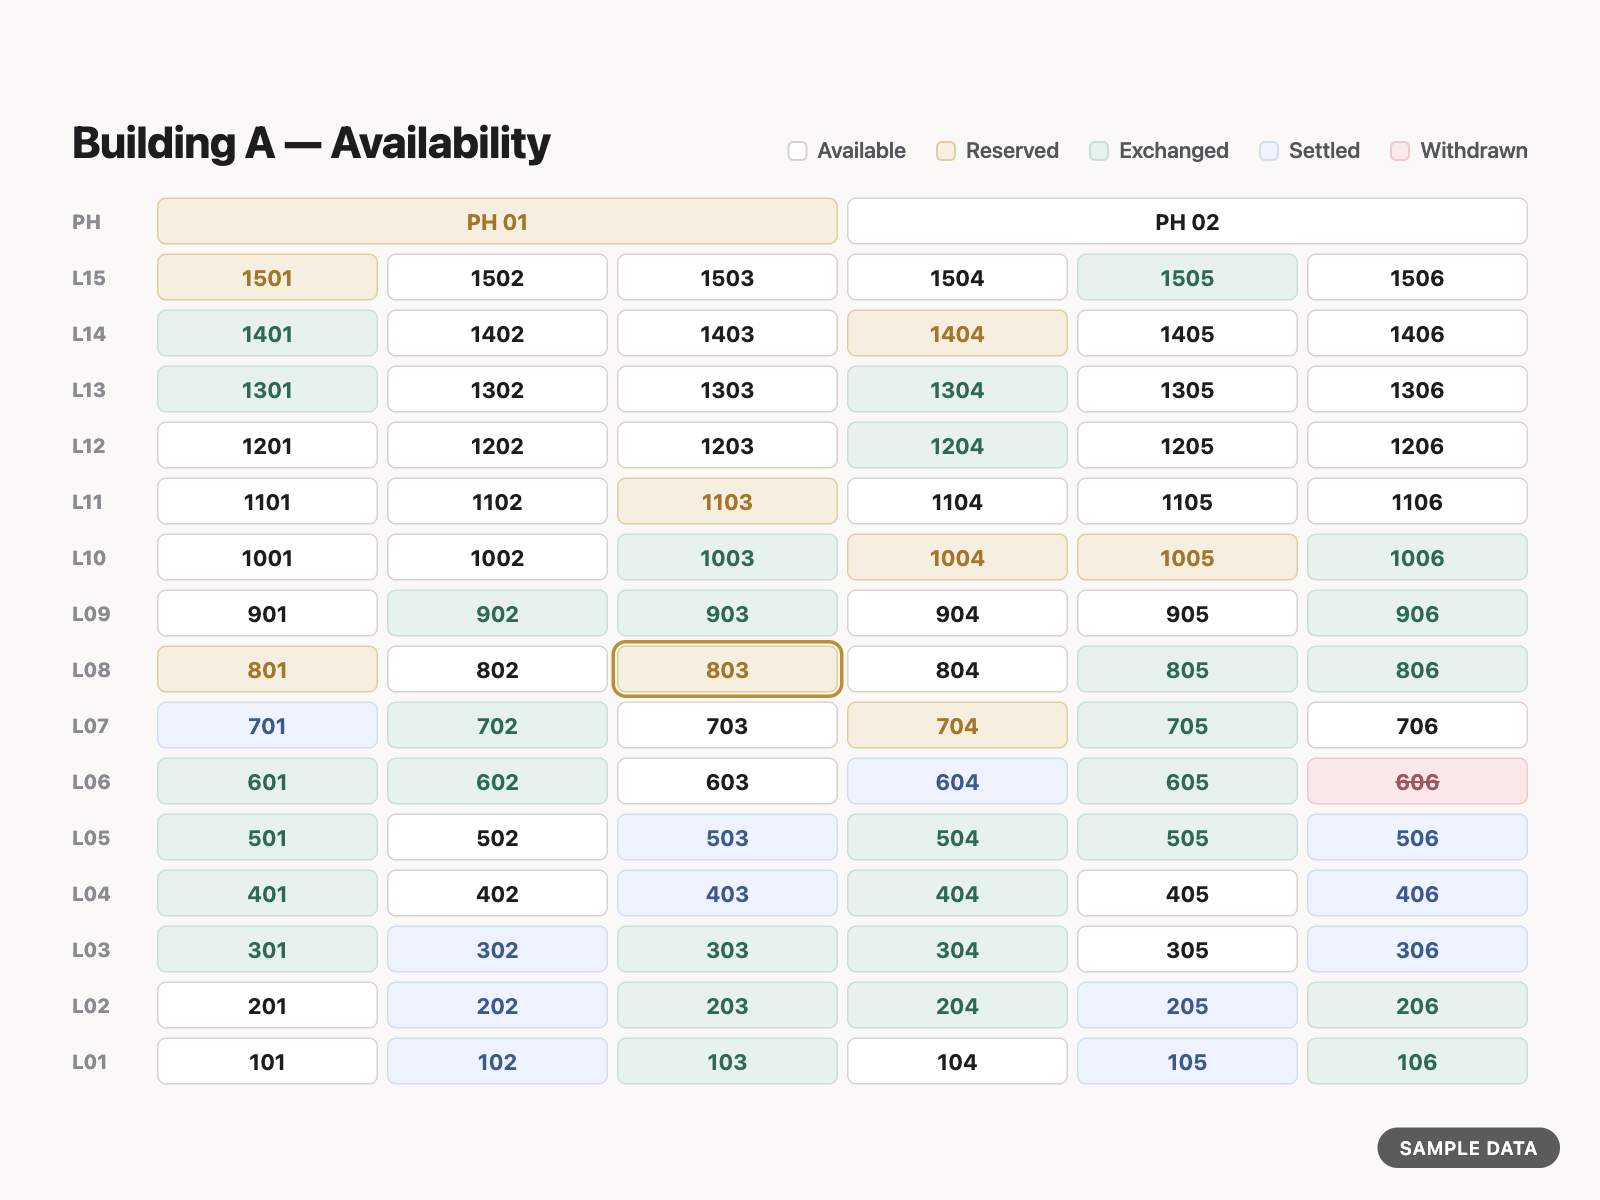Click the highlighted unit 803
This screenshot has height=1200, width=1600.
727,669
